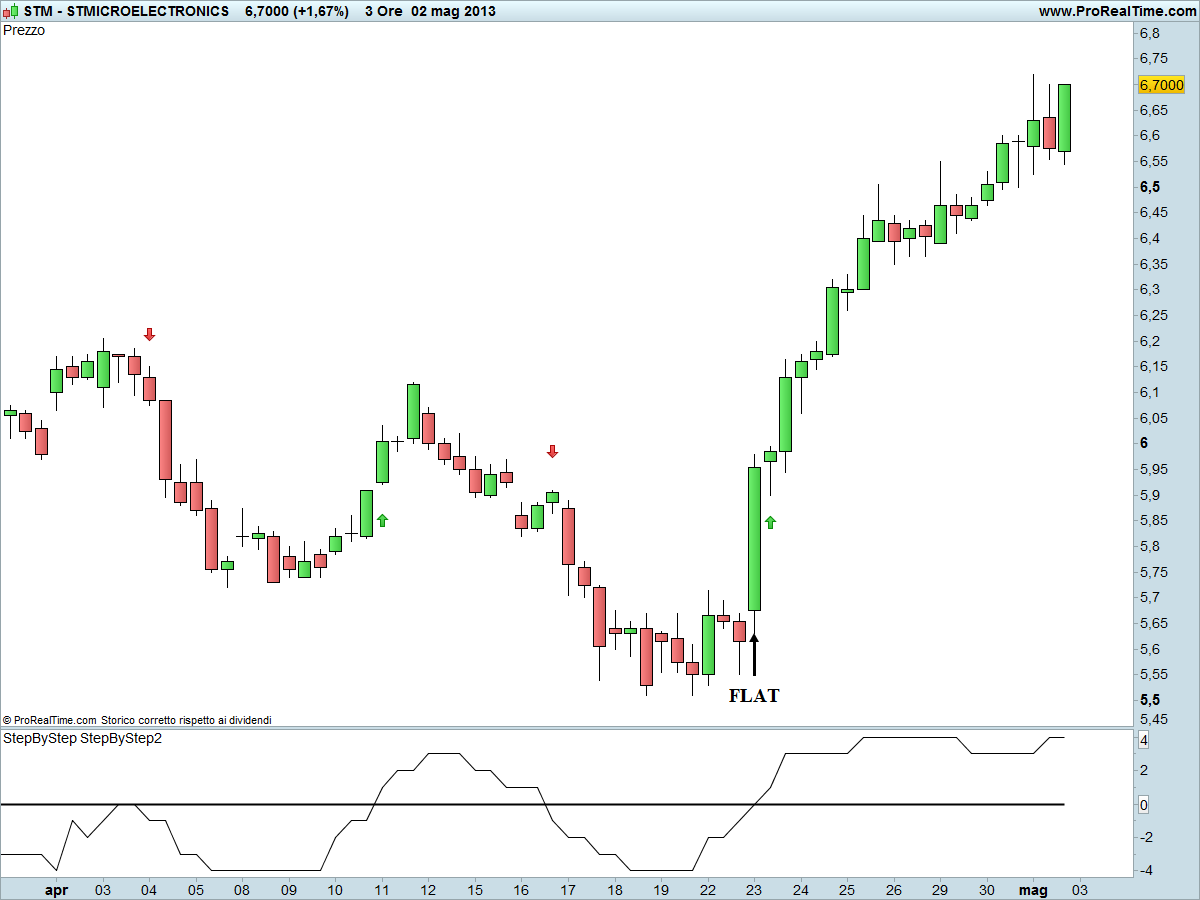Click the 5,45 price axis value
Viewport: 1200px width, 900px height.
1153,719
